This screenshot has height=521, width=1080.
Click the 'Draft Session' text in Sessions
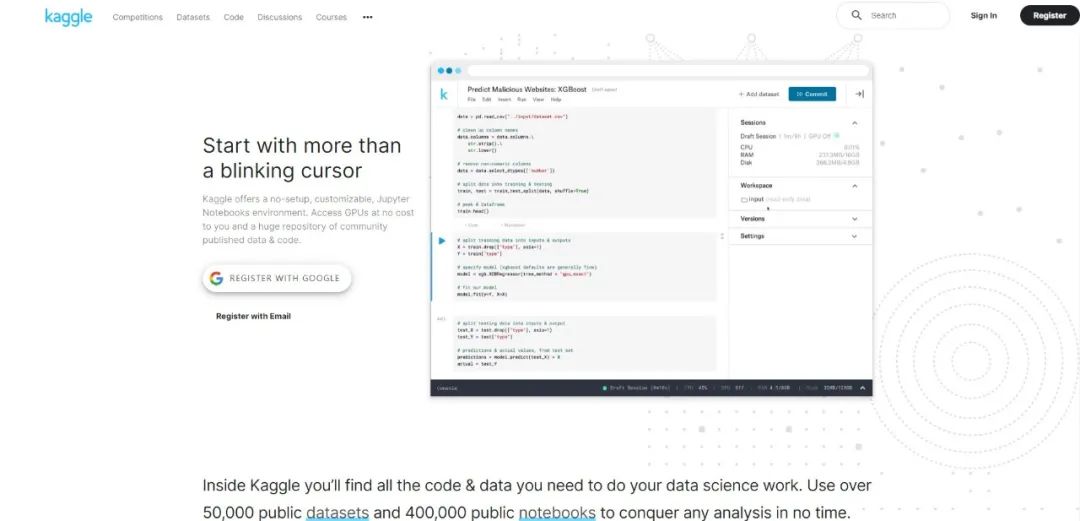[758, 136]
